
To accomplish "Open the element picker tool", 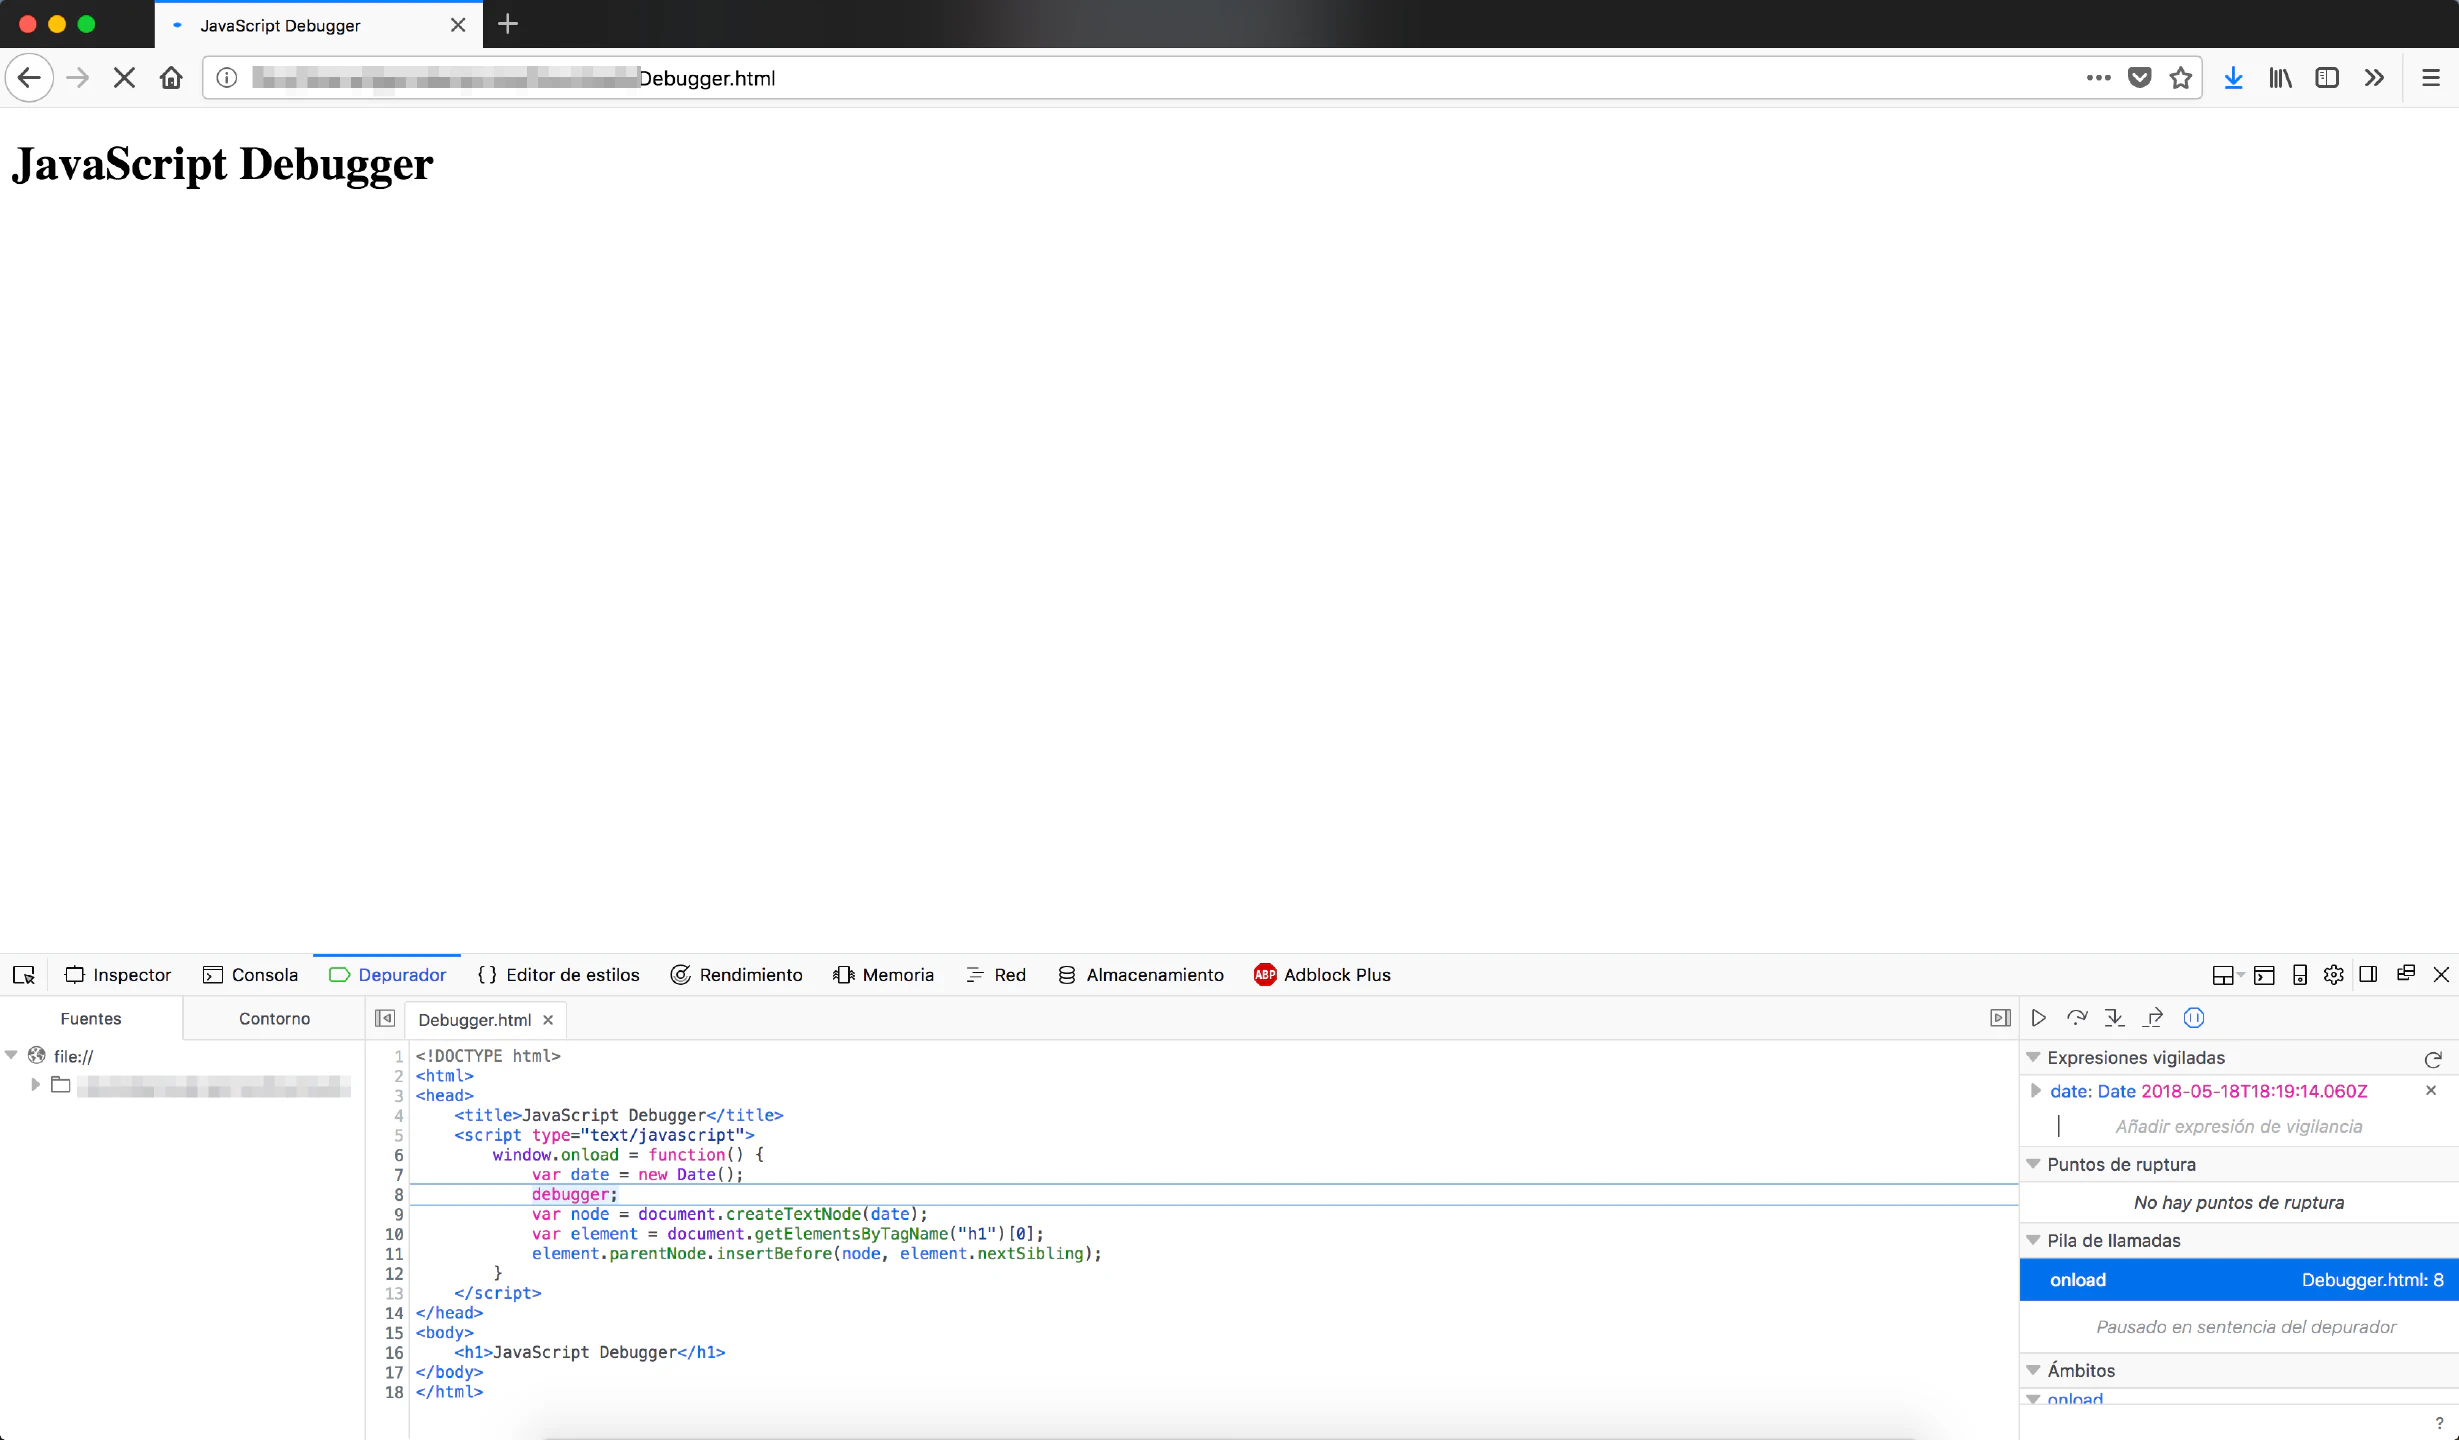I will click(x=24, y=975).
